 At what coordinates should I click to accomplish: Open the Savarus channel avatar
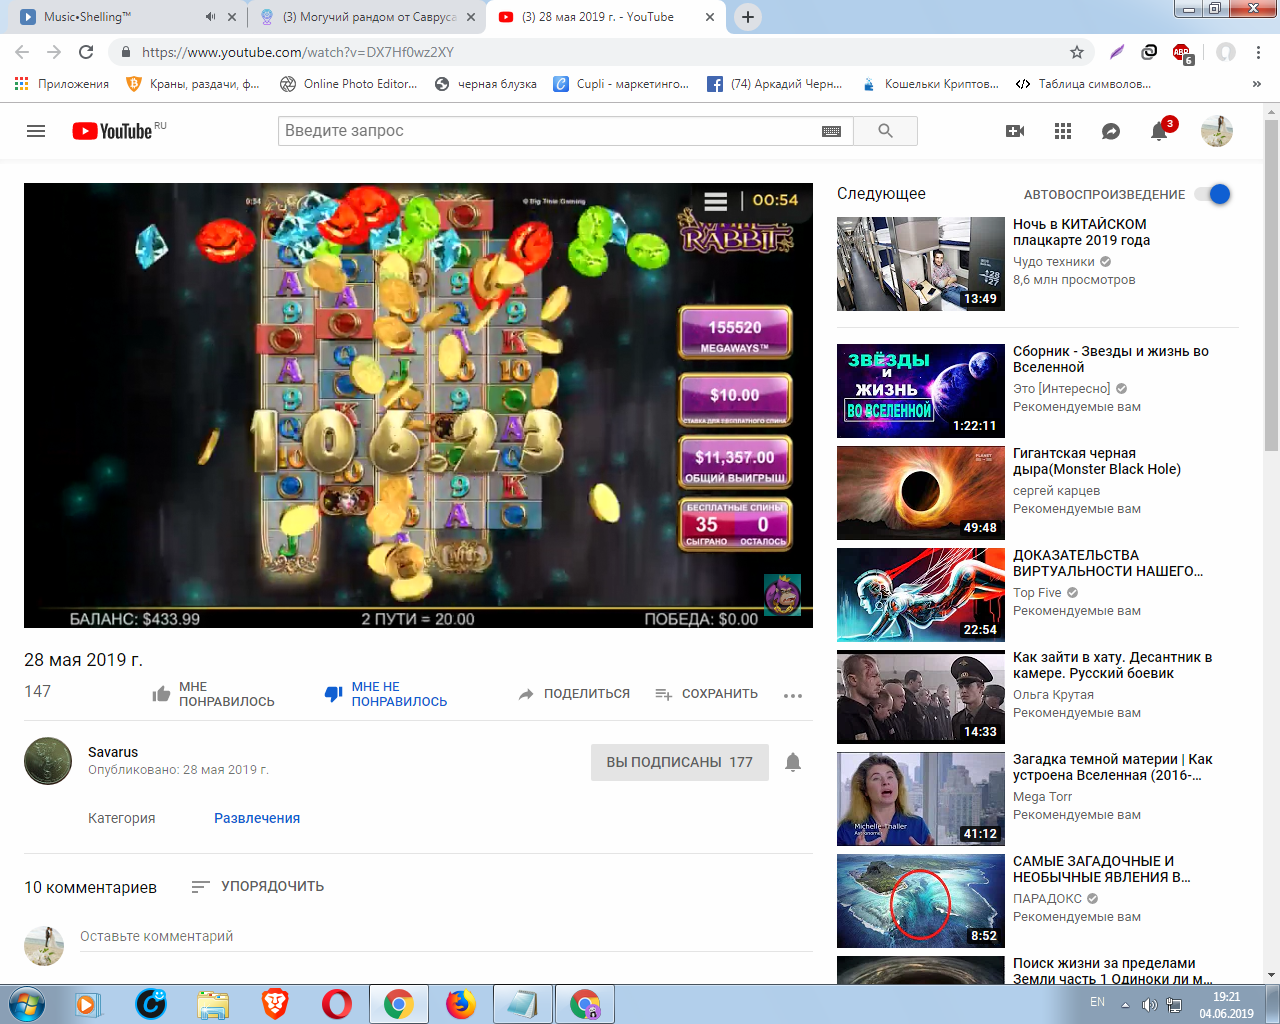[x=48, y=761]
